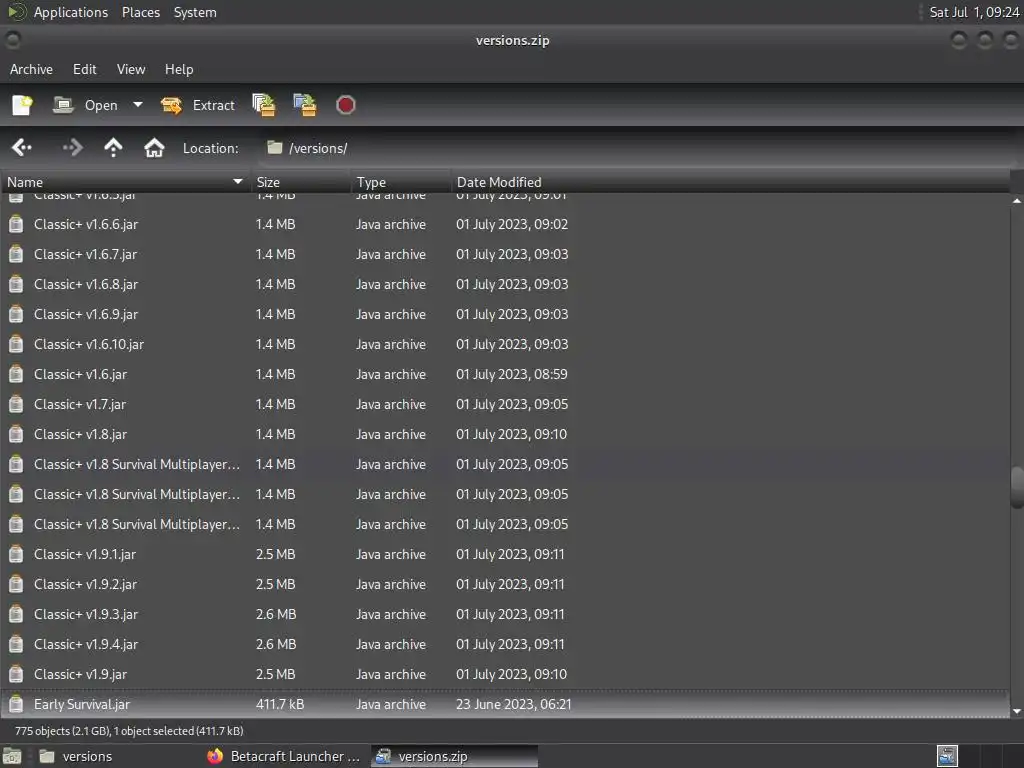The width and height of the screenshot is (1024, 768).
Task: Click the 411.7 kB size cell
Action: click(280, 705)
